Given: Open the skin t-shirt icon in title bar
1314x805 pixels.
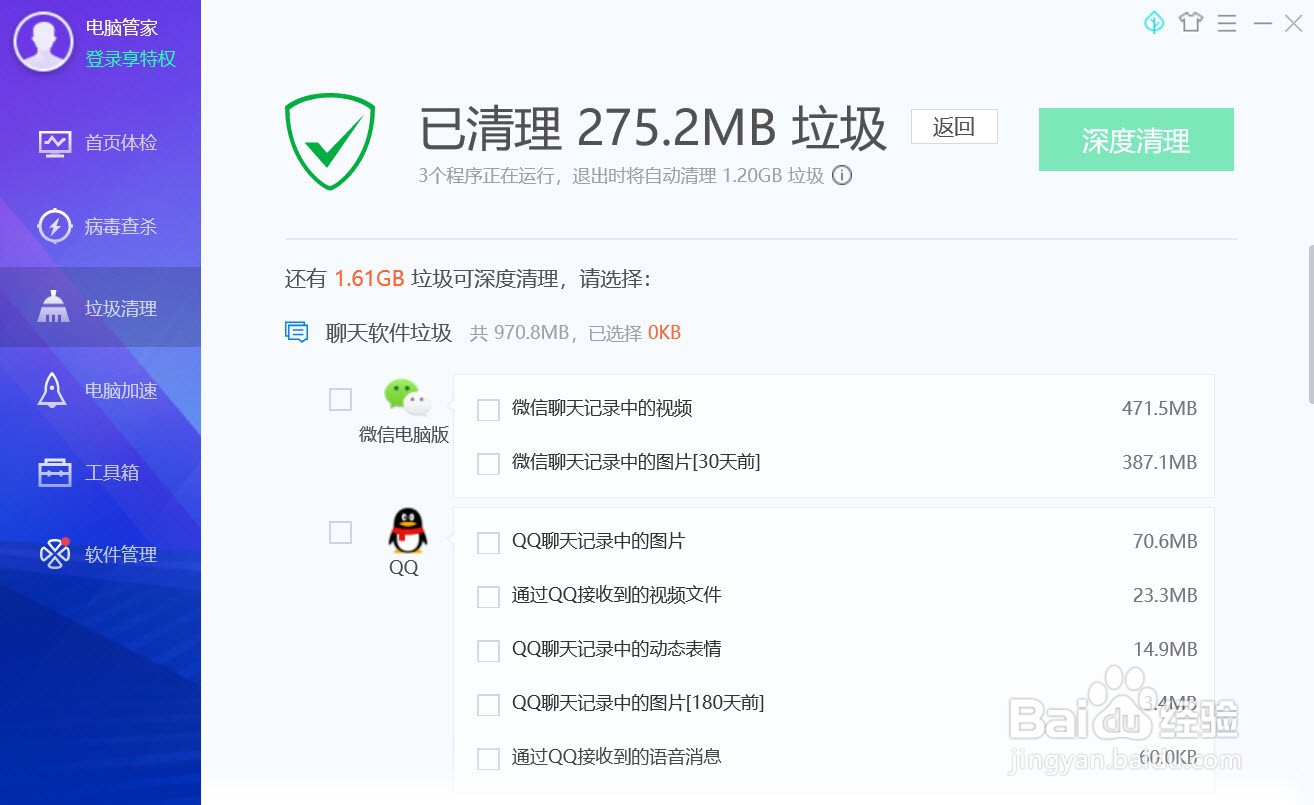Looking at the screenshot, I should coord(1190,22).
